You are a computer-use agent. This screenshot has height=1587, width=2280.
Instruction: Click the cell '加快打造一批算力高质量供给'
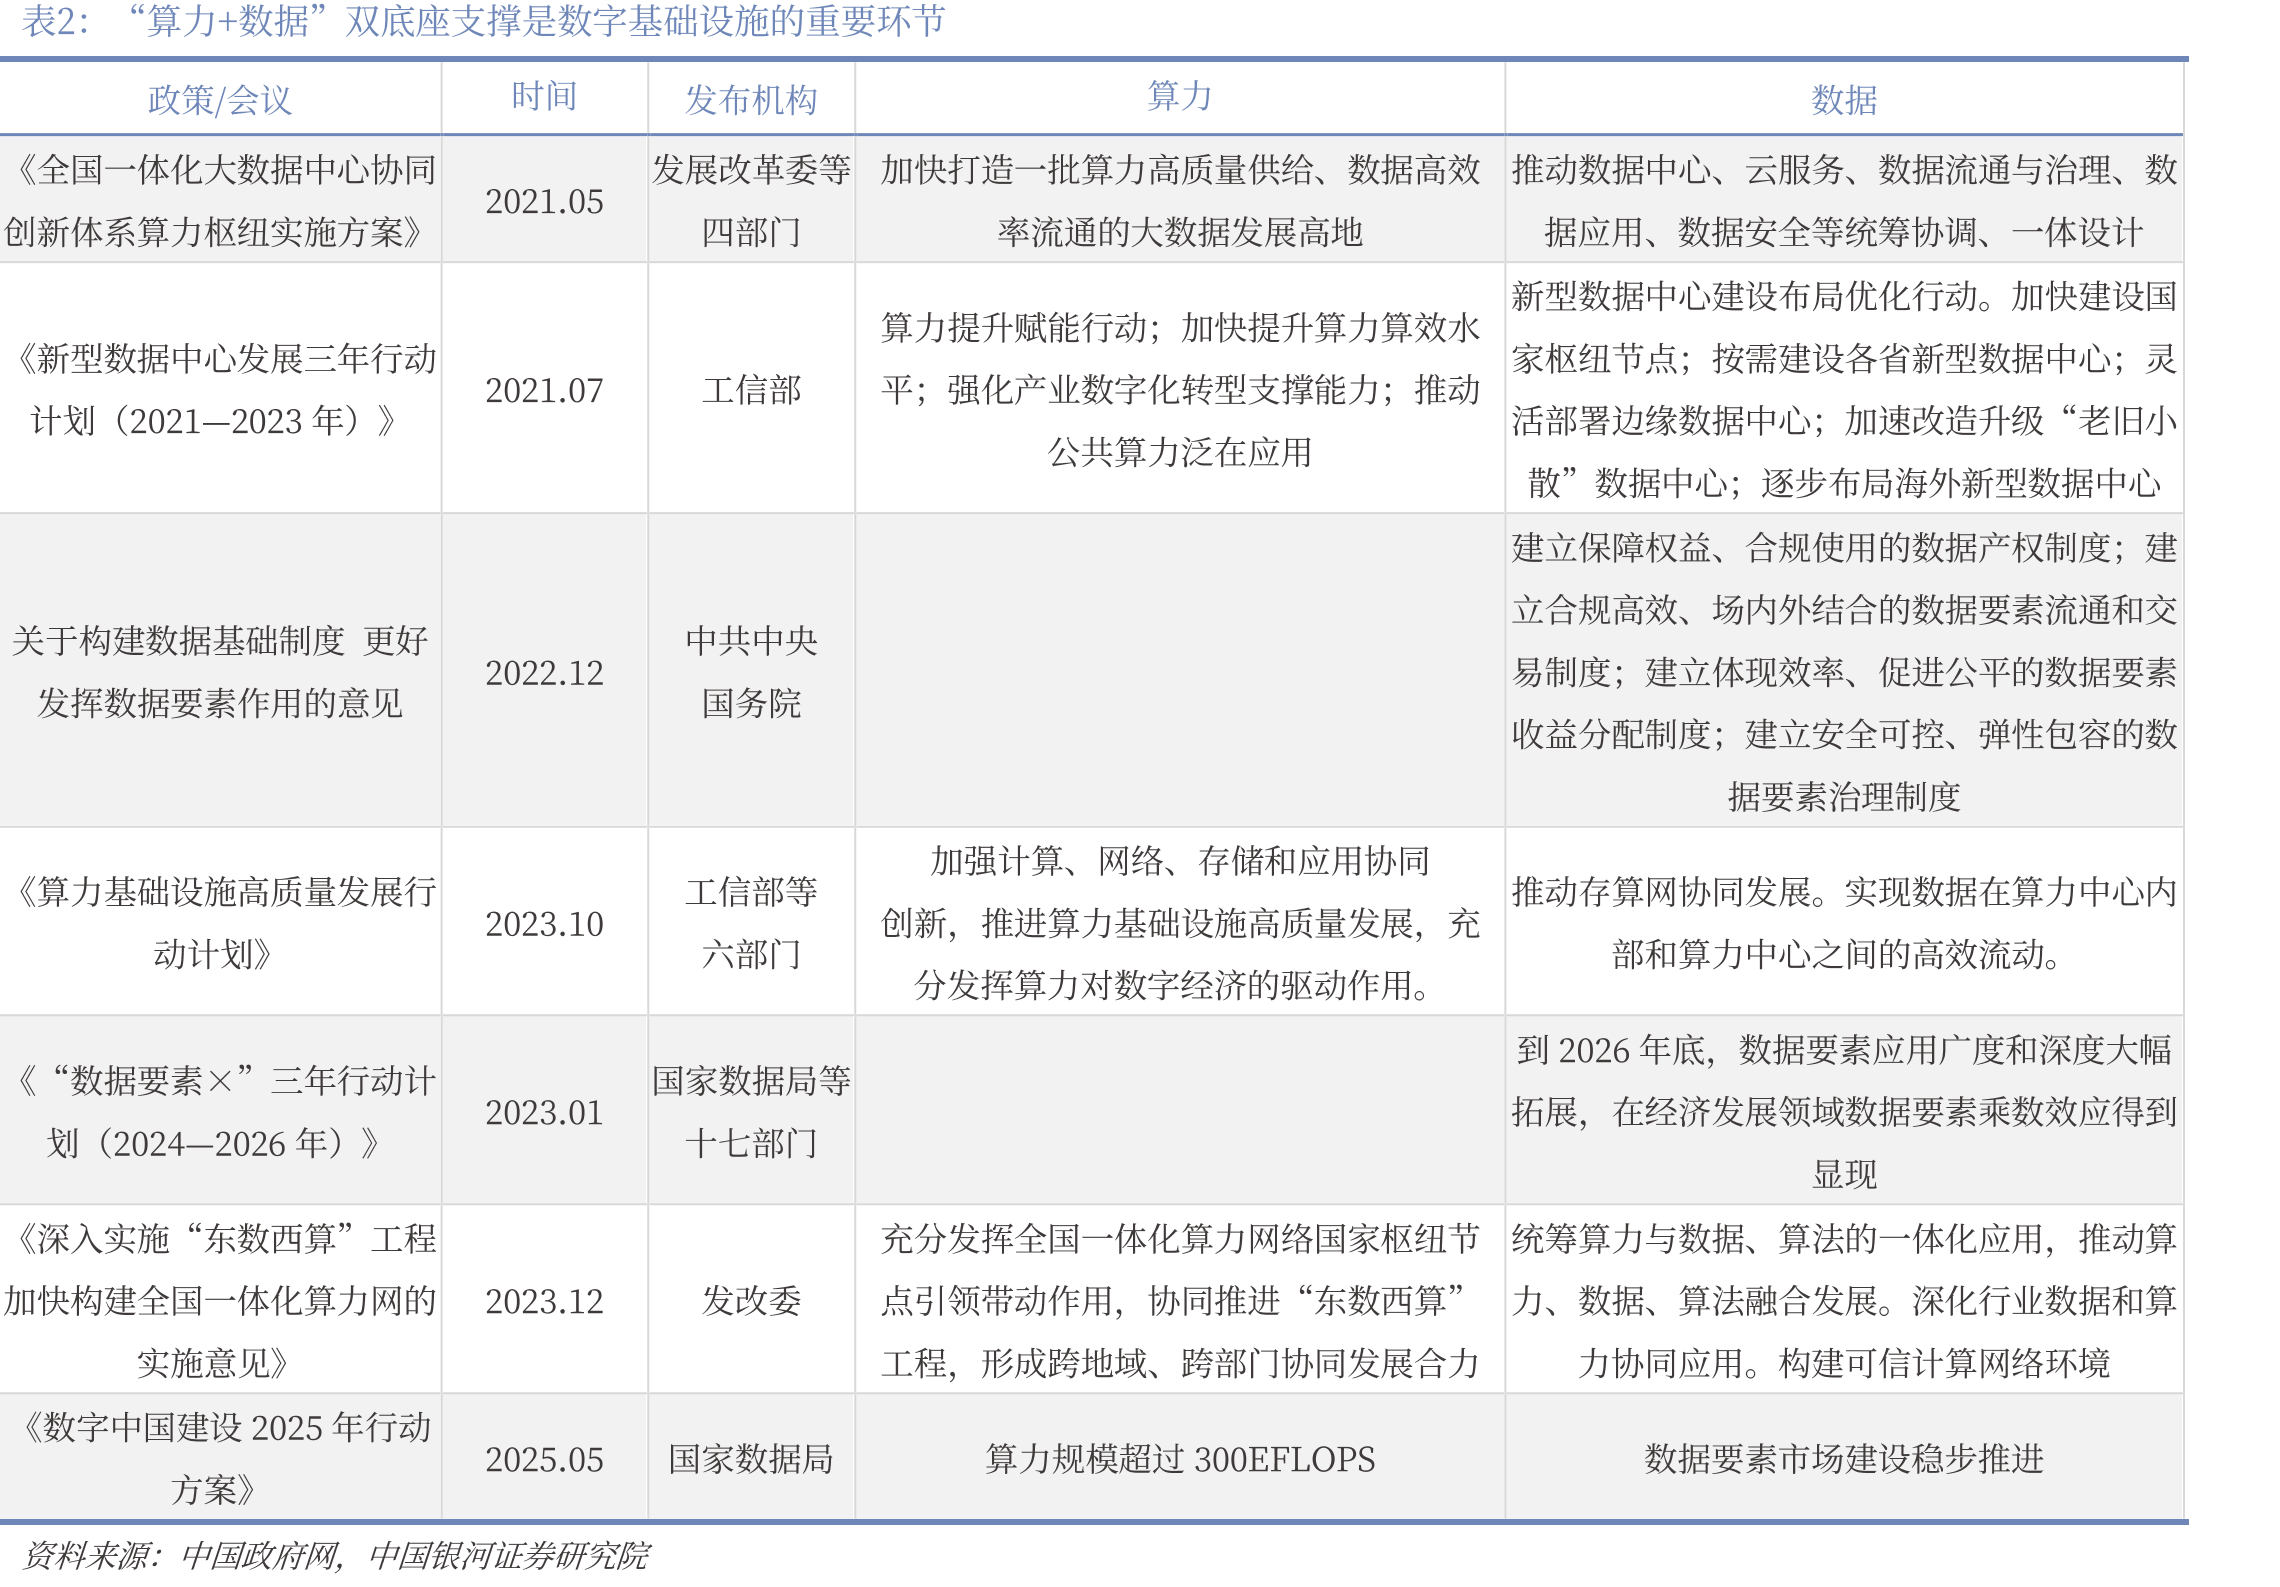[1180, 201]
